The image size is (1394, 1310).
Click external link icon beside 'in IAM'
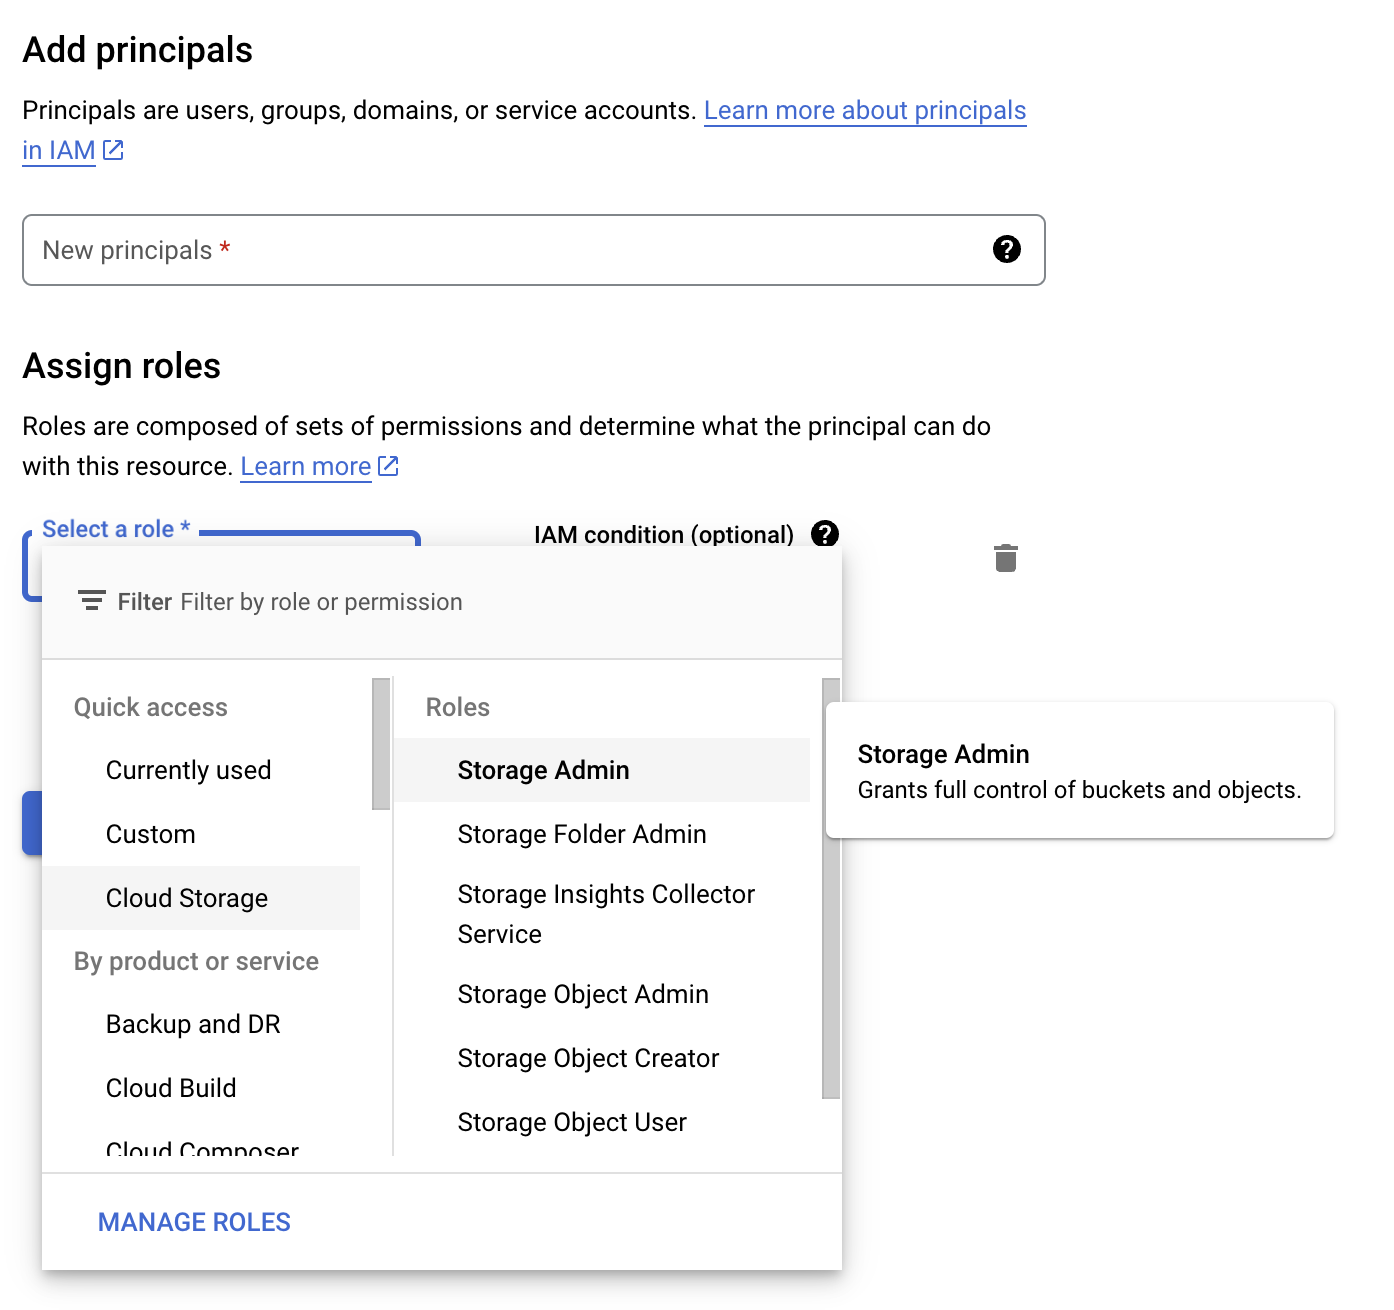(113, 150)
